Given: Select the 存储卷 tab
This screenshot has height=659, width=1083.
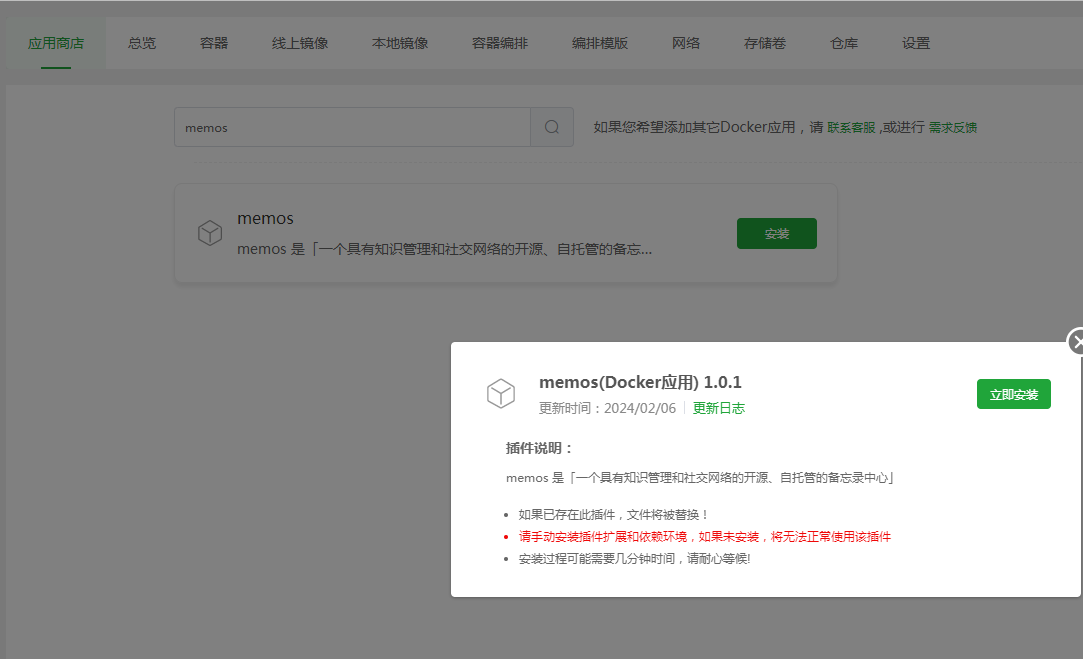Looking at the screenshot, I should [x=765, y=43].
